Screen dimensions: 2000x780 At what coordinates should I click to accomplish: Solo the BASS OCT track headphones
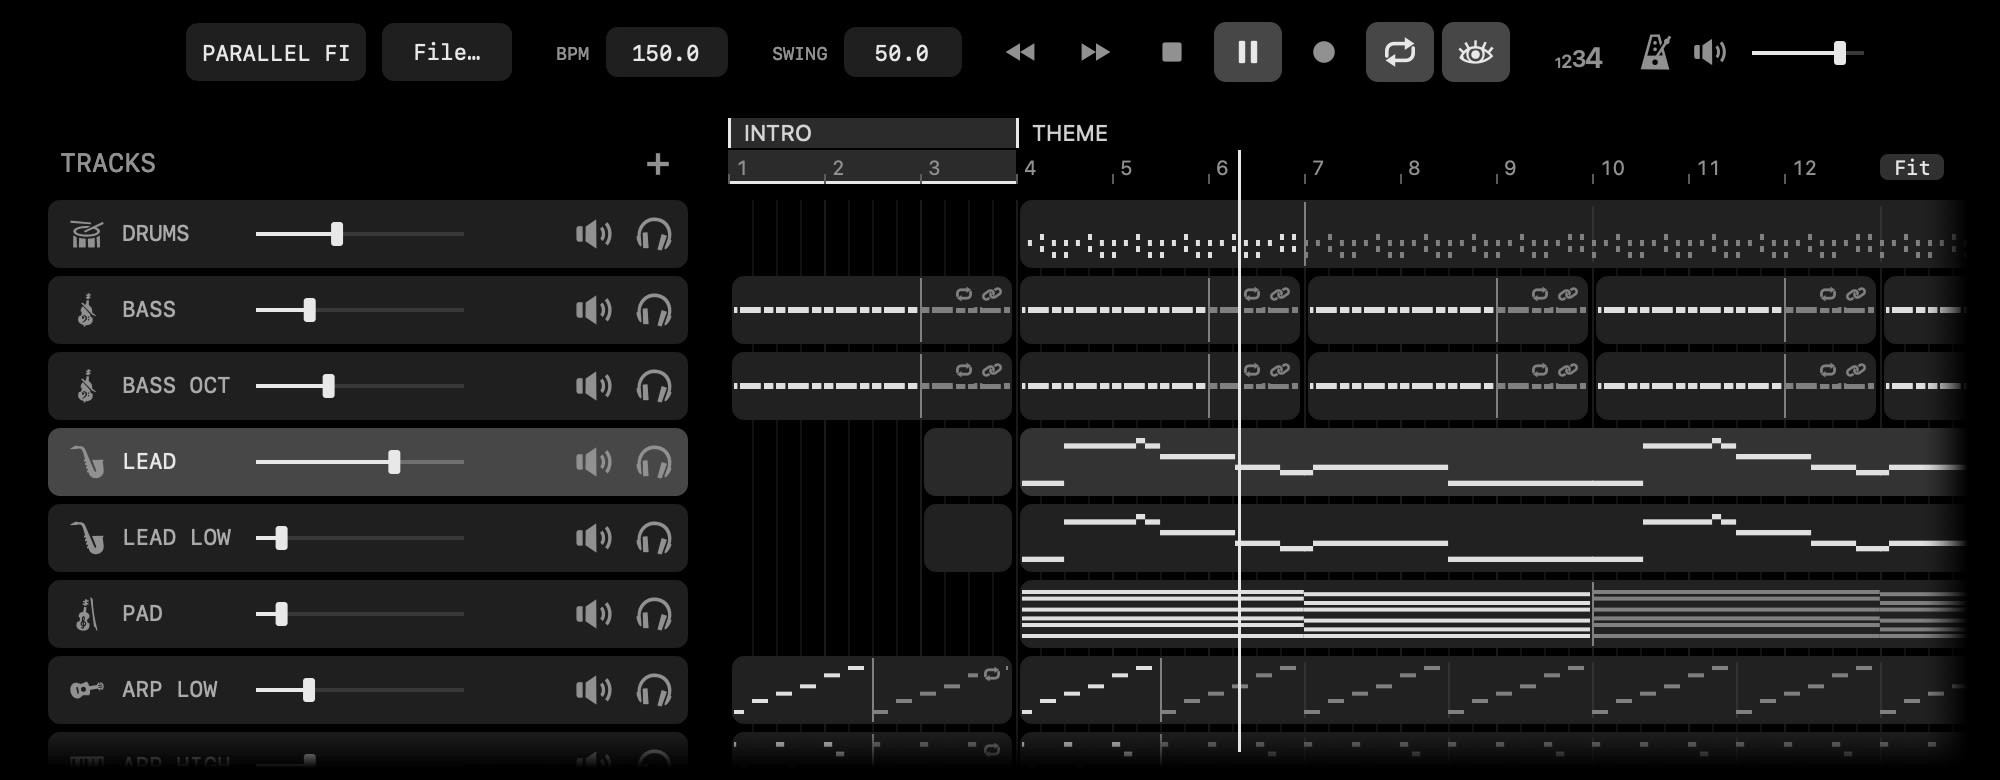click(x=654, y=386)
